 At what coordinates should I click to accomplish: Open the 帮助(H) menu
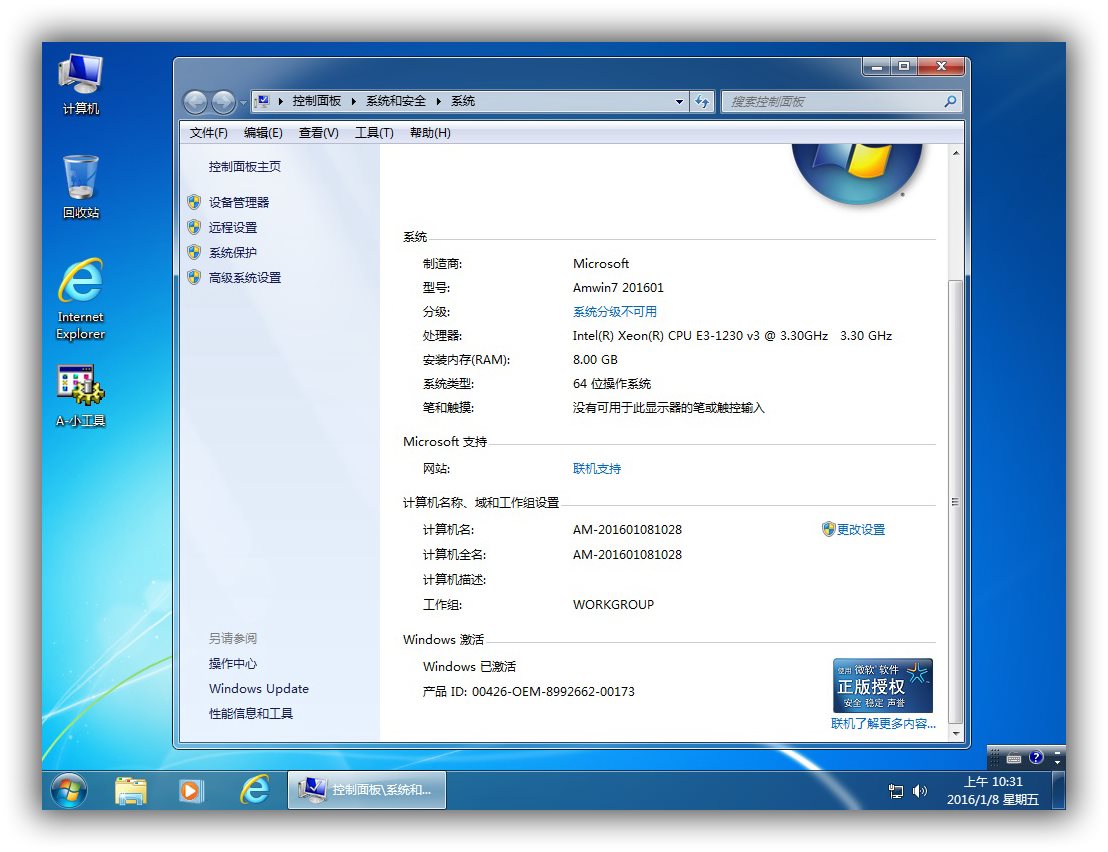[430, 133]
